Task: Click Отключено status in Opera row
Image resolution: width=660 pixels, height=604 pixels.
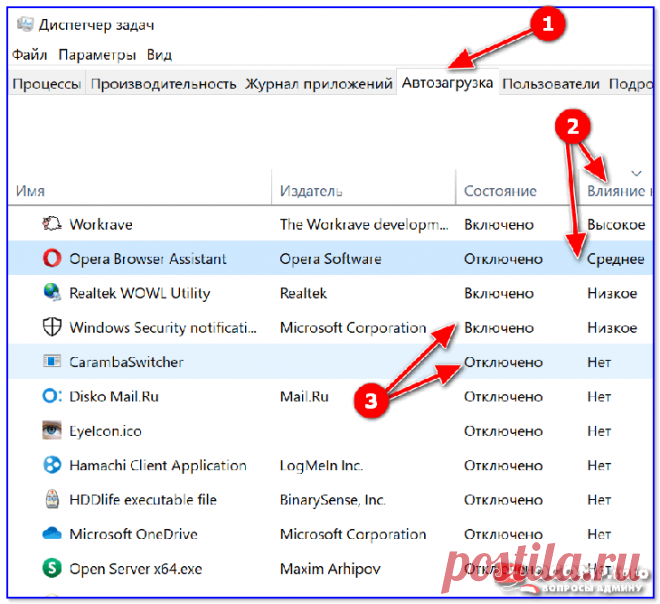Action: pyautogui.click(x=503, y=258)
